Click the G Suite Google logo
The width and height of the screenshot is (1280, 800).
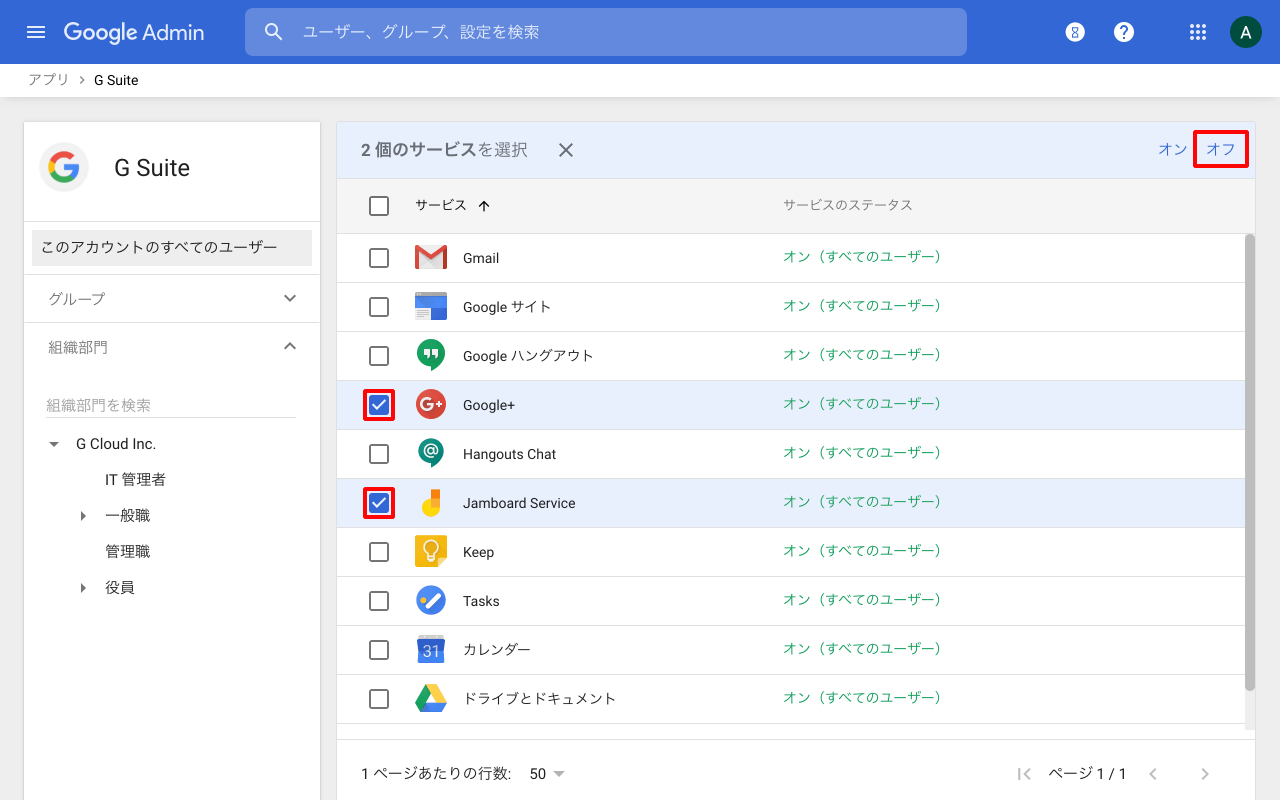pyautogui.click(x=64, y=167)
